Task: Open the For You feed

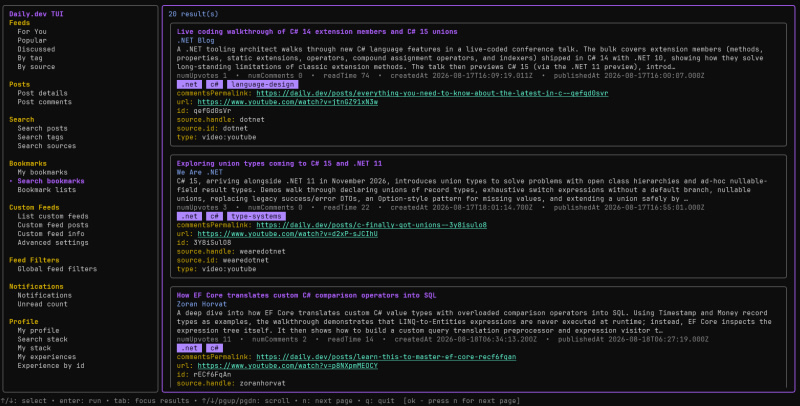Action: (32, 32)
